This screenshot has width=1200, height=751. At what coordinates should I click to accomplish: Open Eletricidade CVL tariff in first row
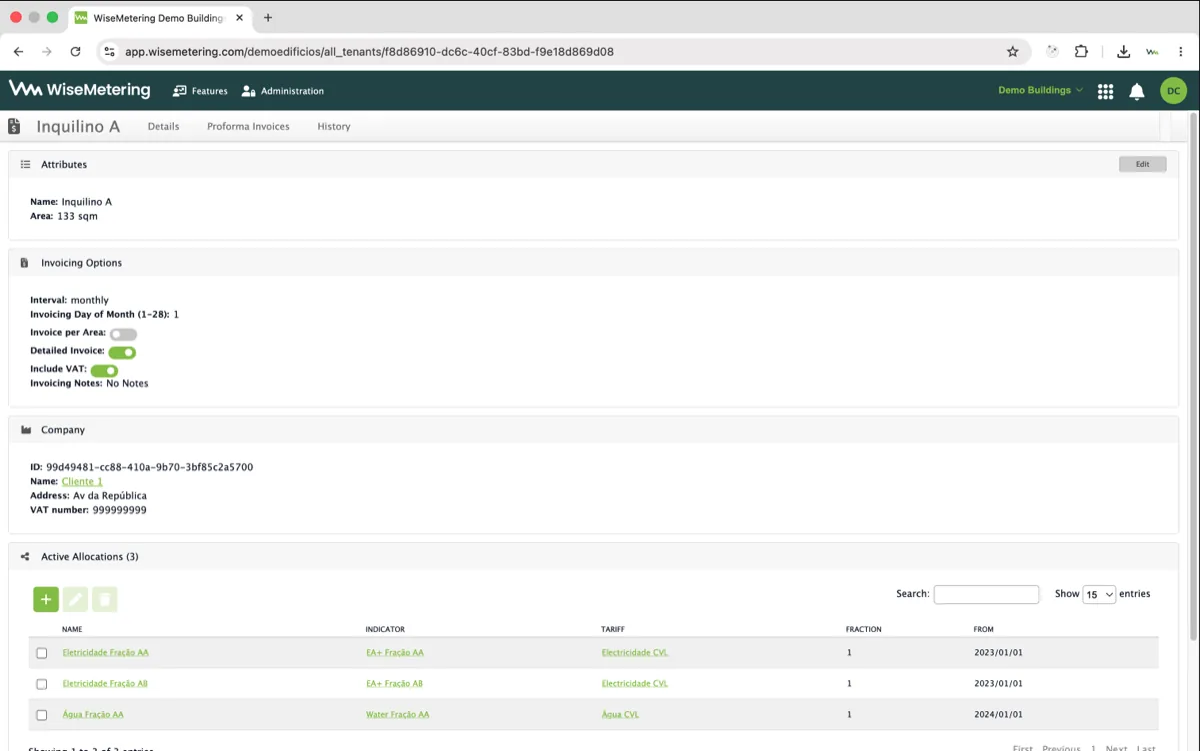[x=635, y=653]
